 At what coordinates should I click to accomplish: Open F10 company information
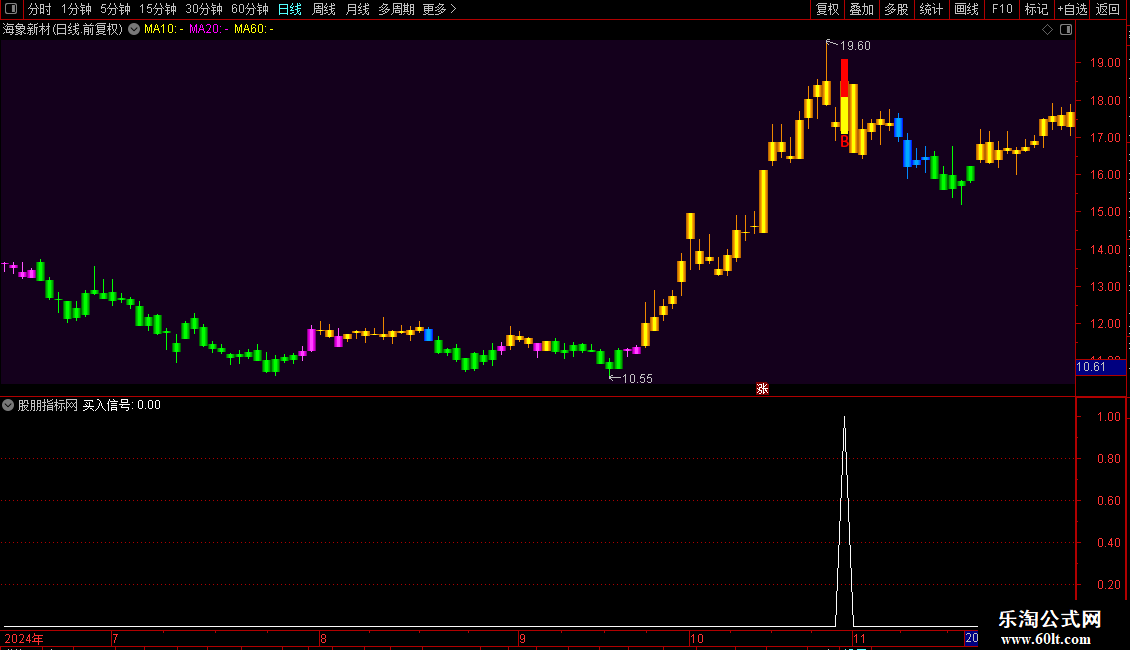pos(1002,9)
